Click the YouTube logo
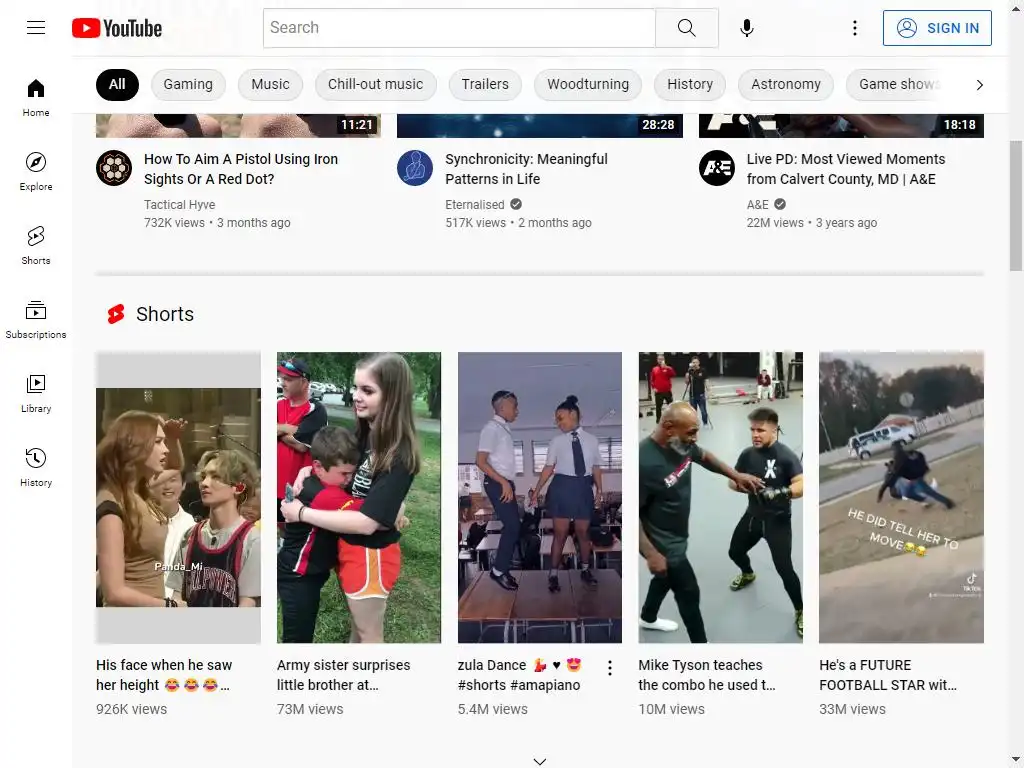Viewport: 1024px width, 768px height. (x=117, y=28)
